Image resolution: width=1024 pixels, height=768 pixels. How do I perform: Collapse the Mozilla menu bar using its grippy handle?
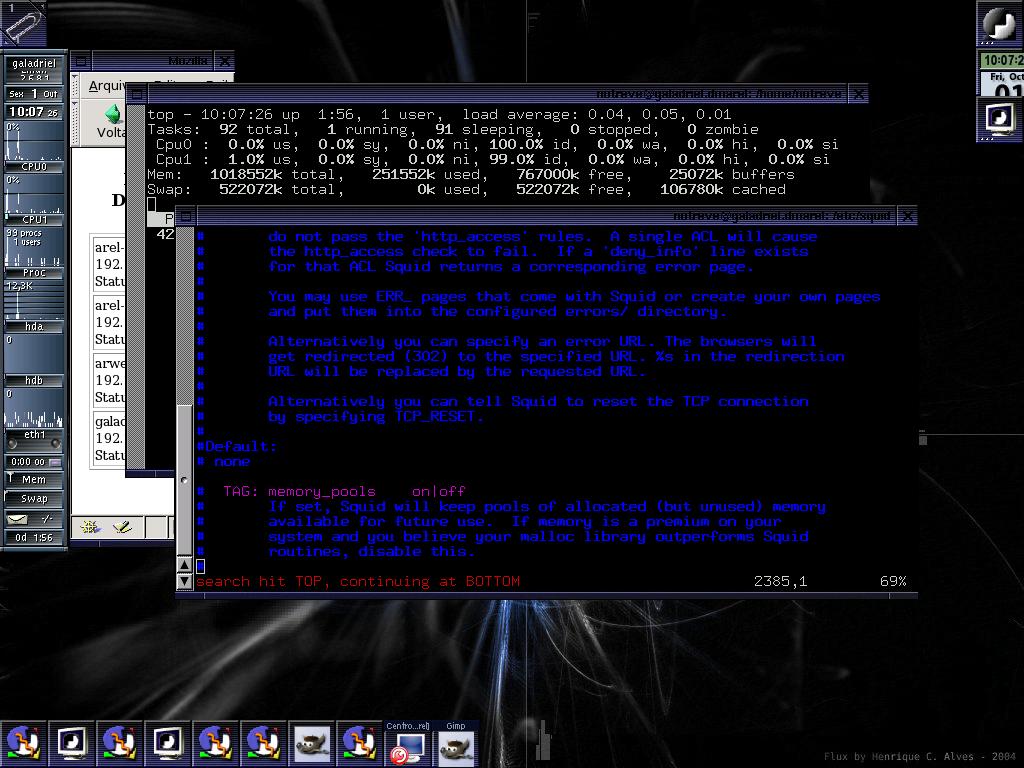74,85
